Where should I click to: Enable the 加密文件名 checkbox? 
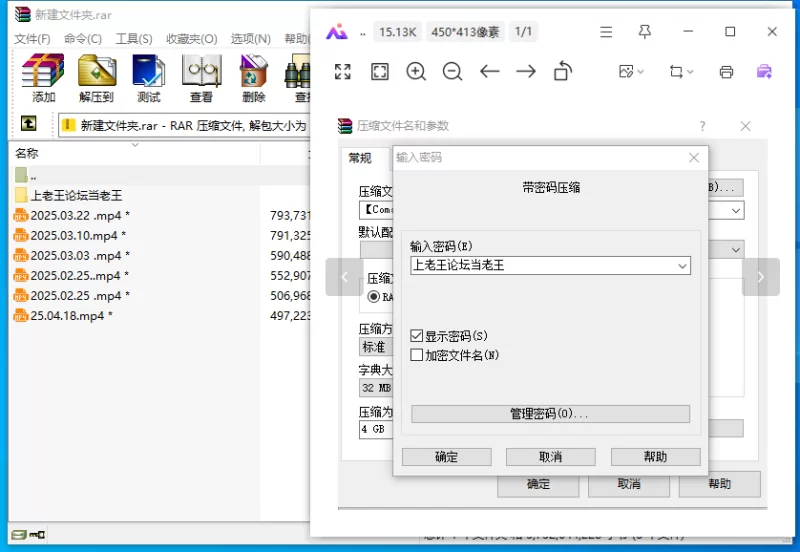[x=417, y=355]
